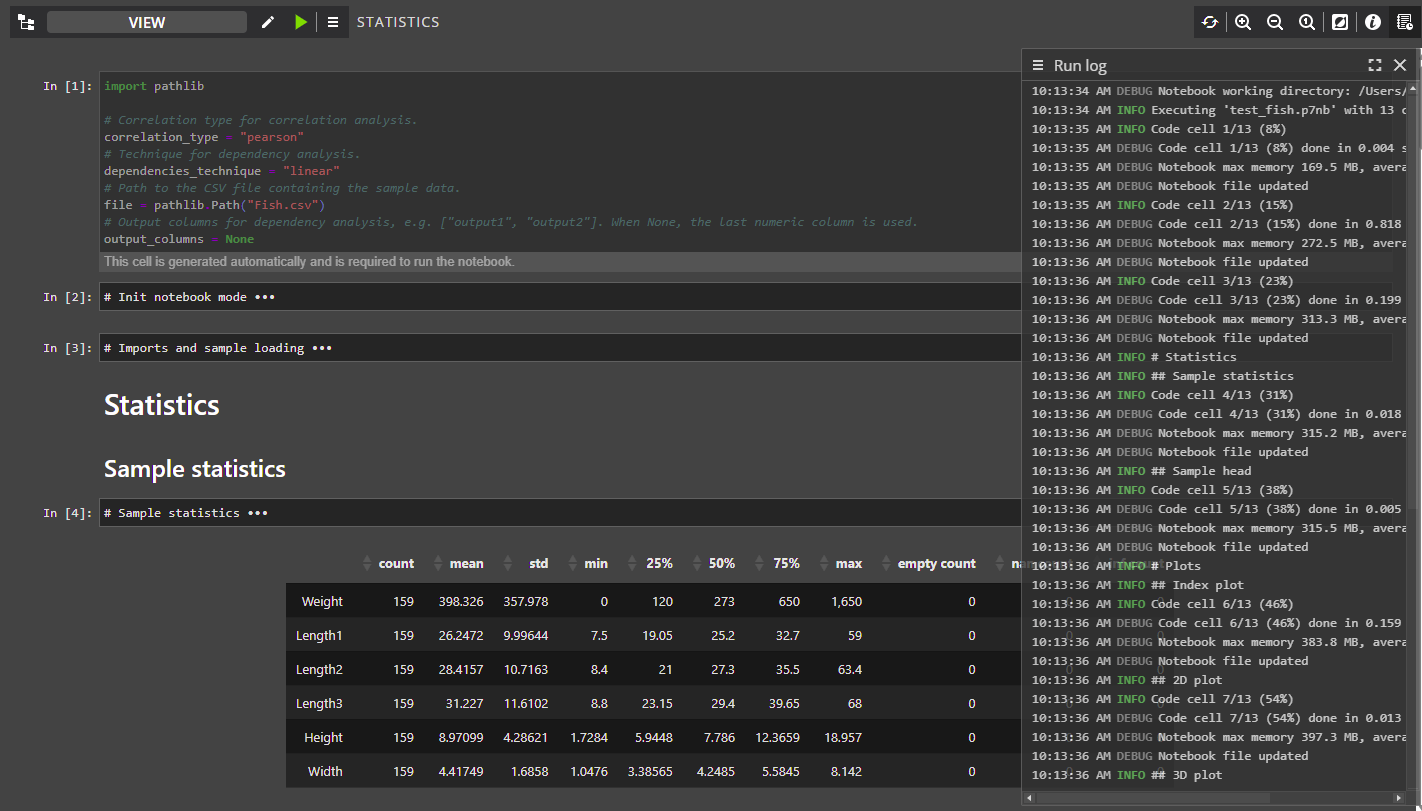Open the hamburger menu next to play

pyautogui.click(x=333, y=22)
